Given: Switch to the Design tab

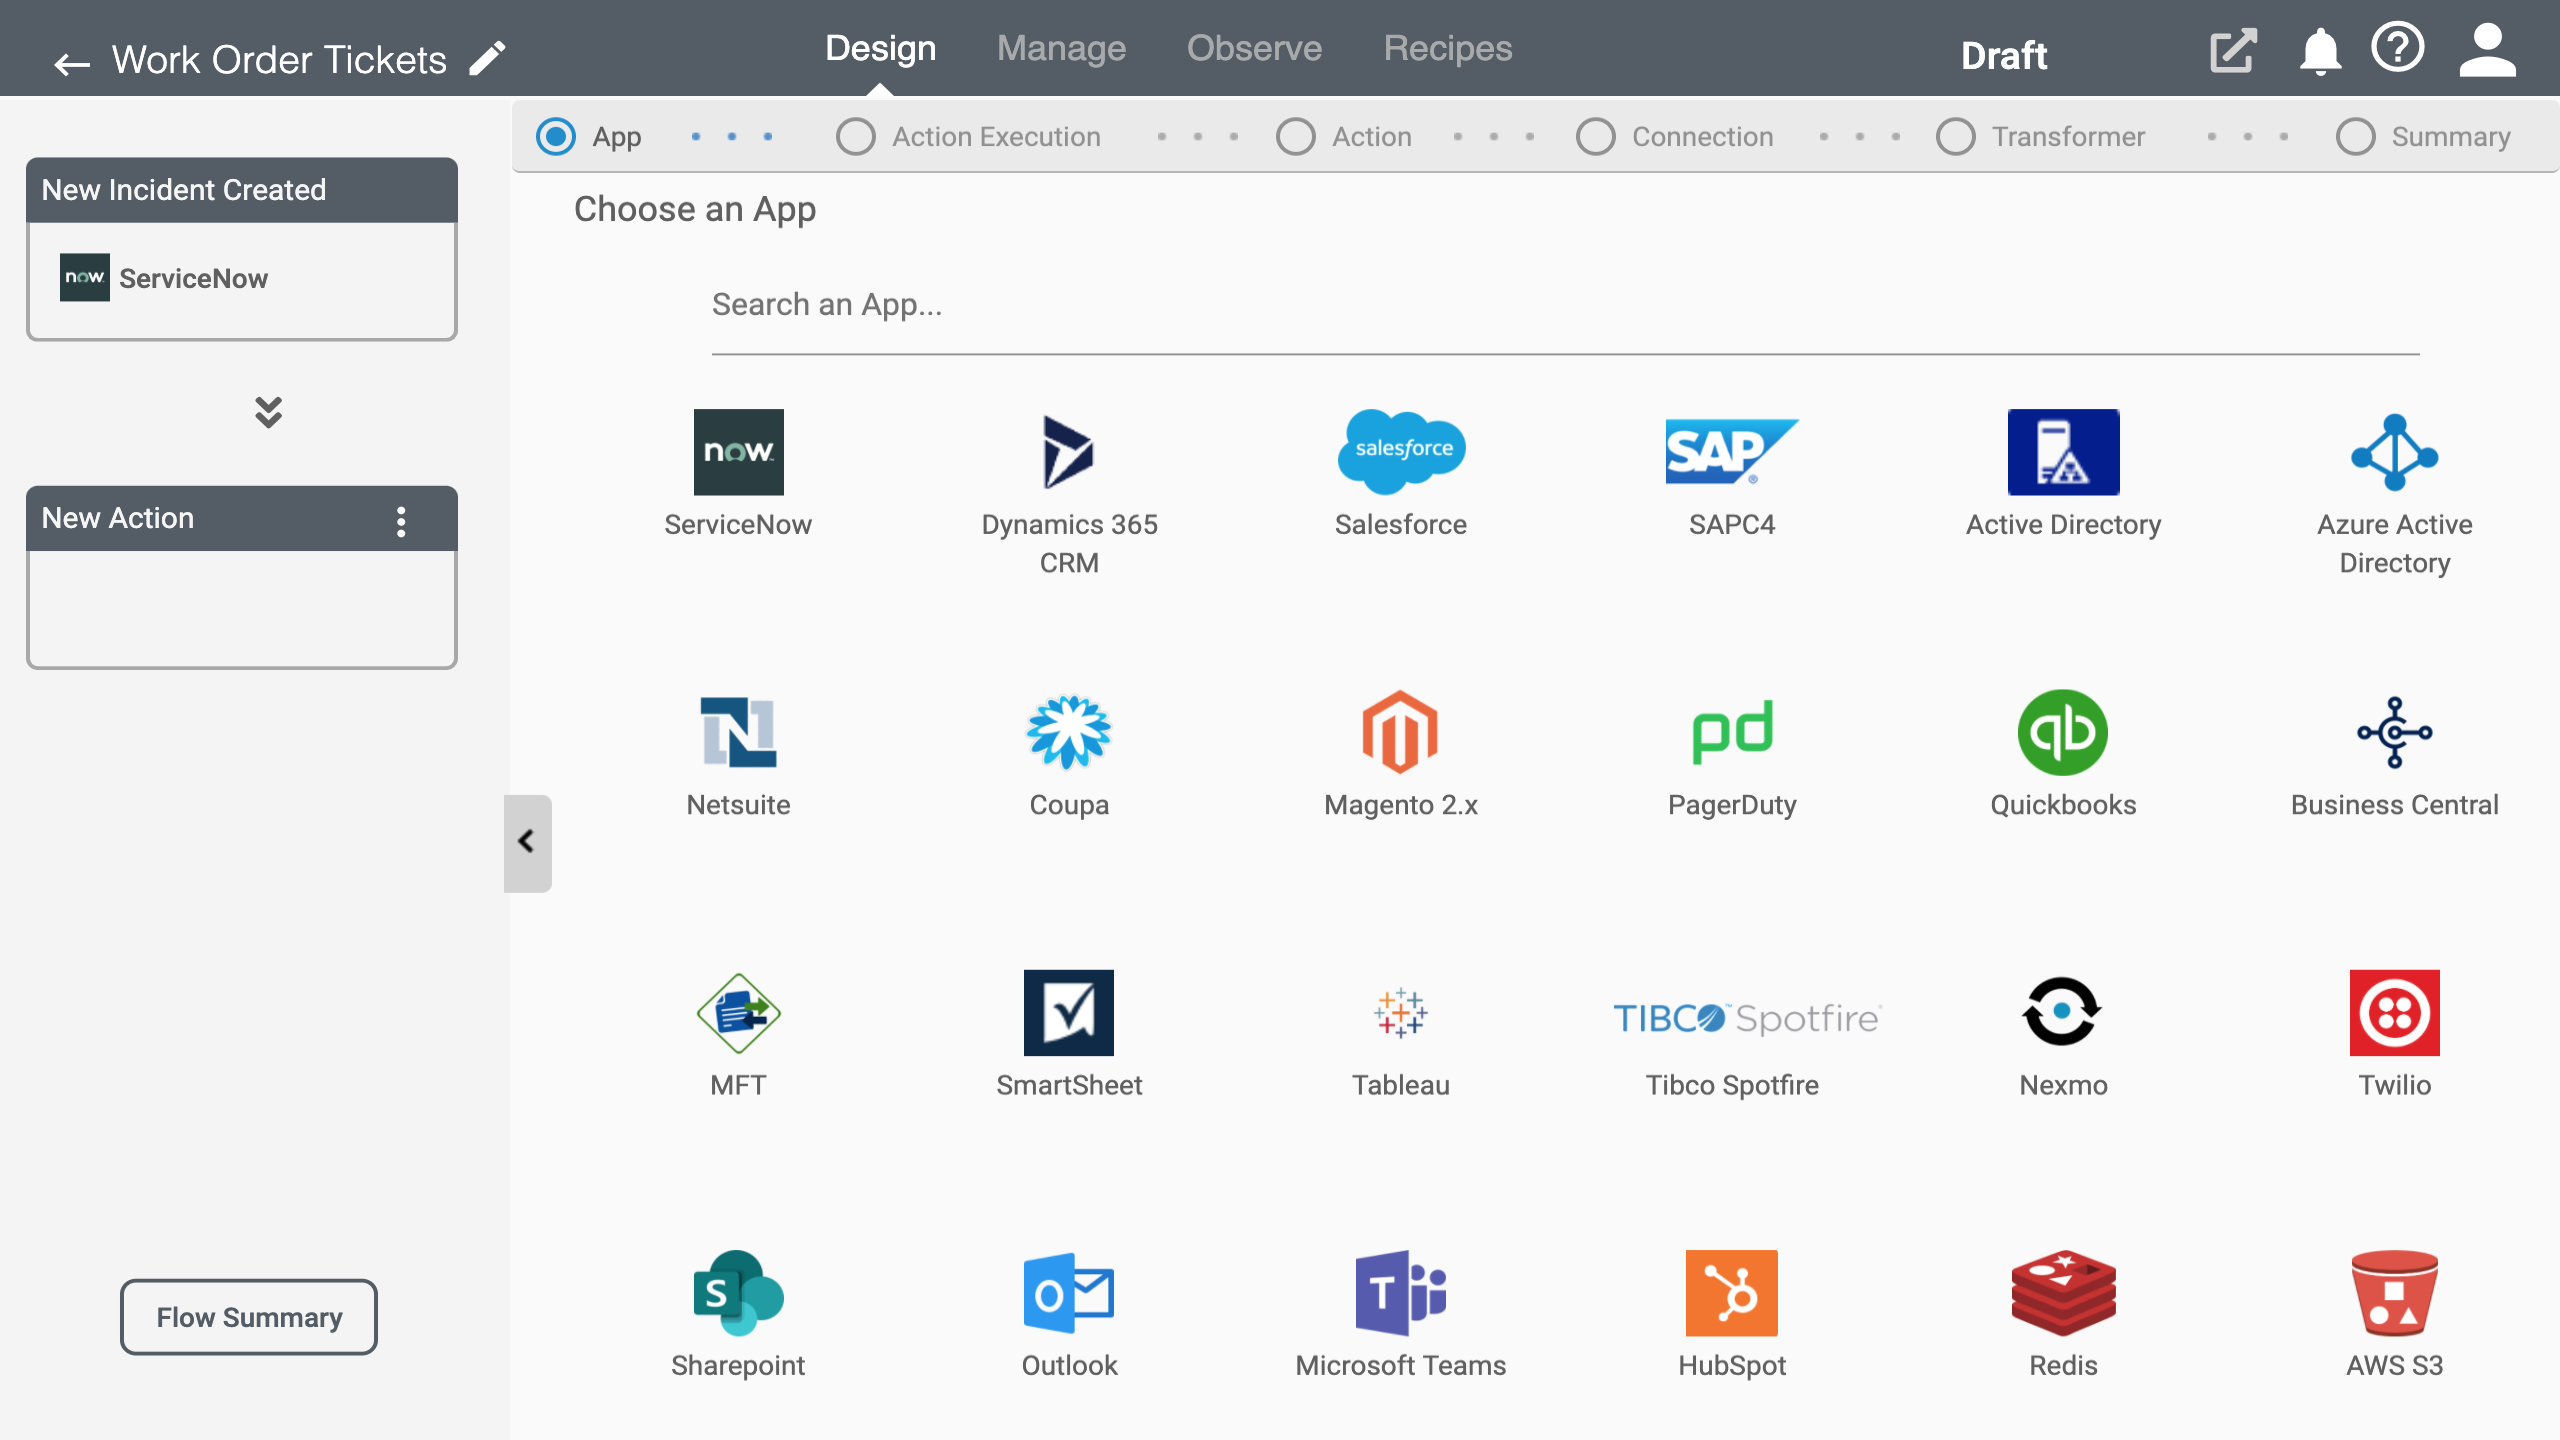Looking at the screenshot, I should click(880, 48).
